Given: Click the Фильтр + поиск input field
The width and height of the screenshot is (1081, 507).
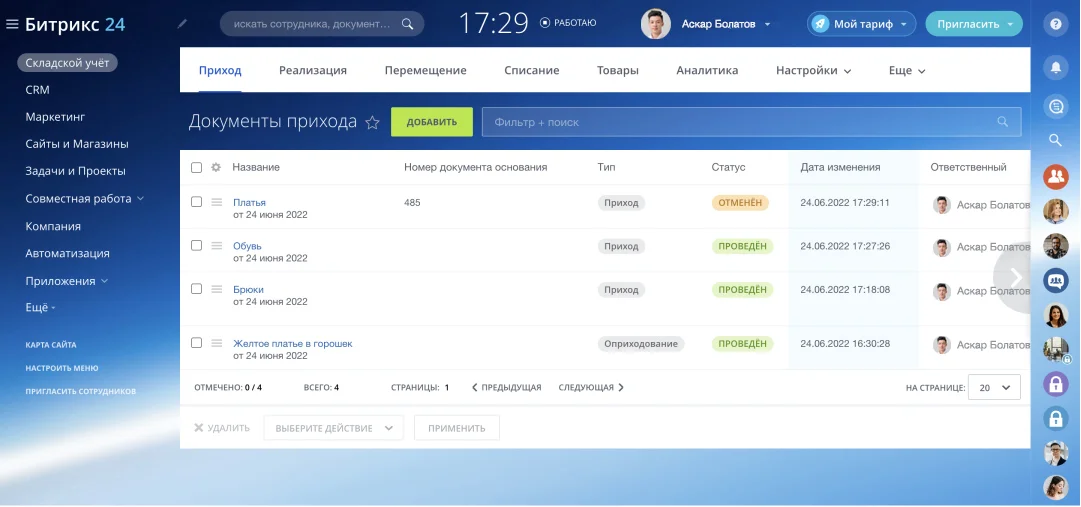Looking at the screenshot, I should [740, 122].
